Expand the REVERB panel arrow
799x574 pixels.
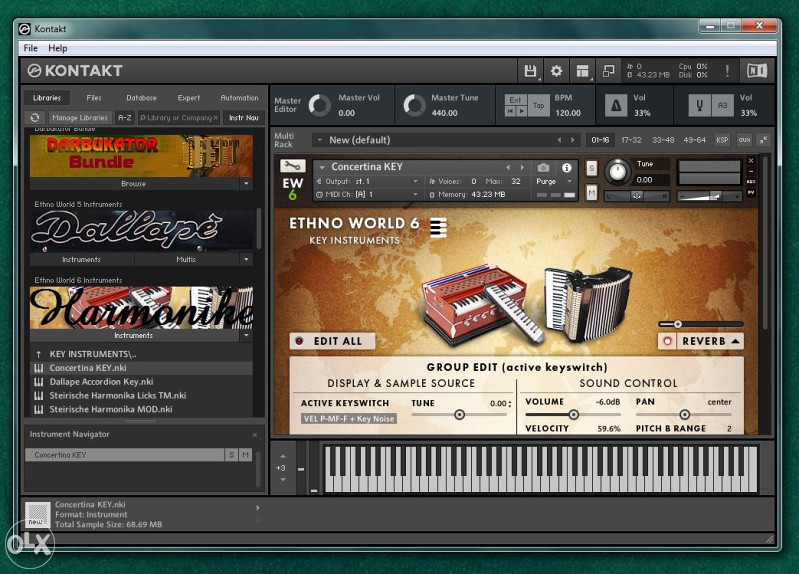point(735,341)
